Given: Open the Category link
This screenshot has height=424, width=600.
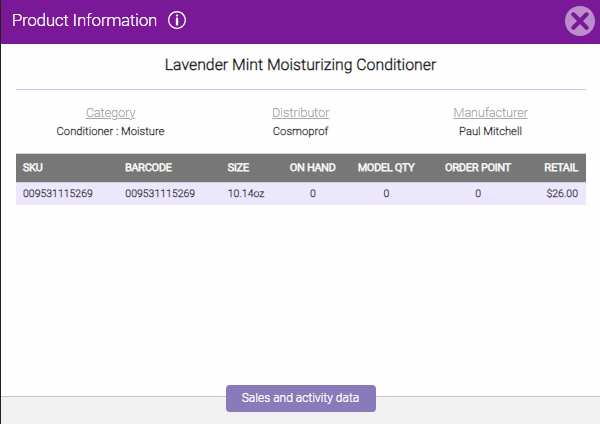Looking at the screenshot, I should [110, 113].
